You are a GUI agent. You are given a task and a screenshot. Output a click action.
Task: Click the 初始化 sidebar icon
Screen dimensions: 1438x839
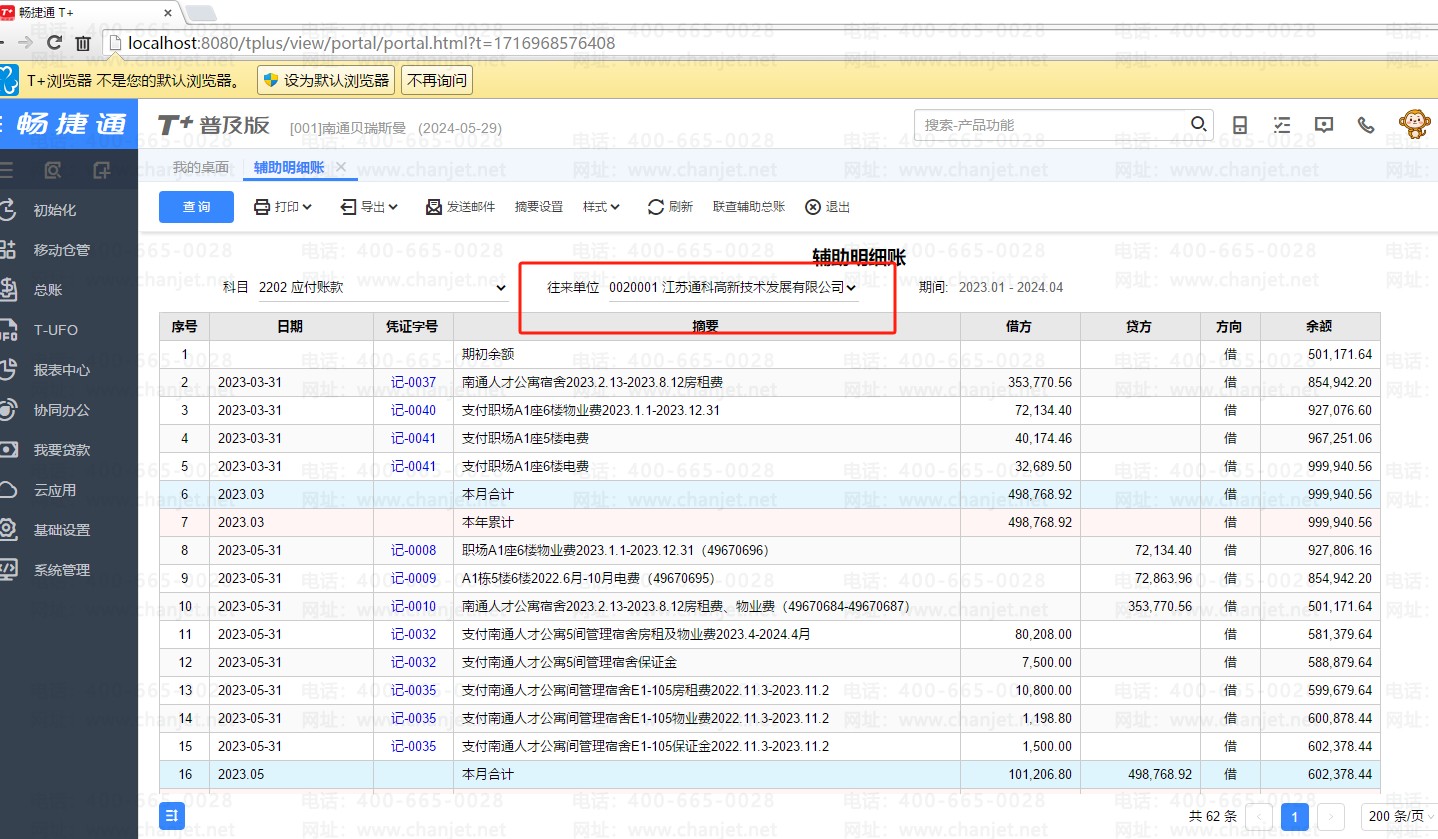click(8, 210)
